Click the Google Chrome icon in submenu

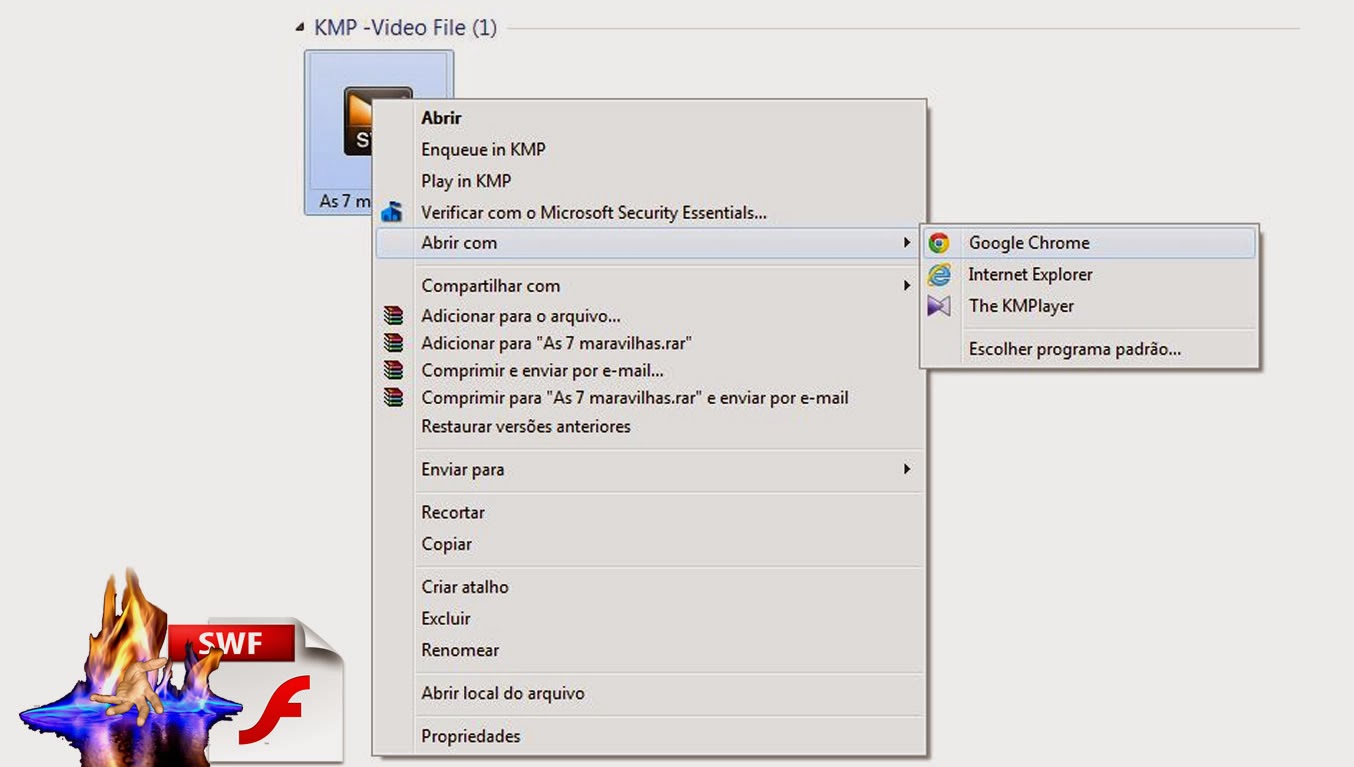coord(938,243)
